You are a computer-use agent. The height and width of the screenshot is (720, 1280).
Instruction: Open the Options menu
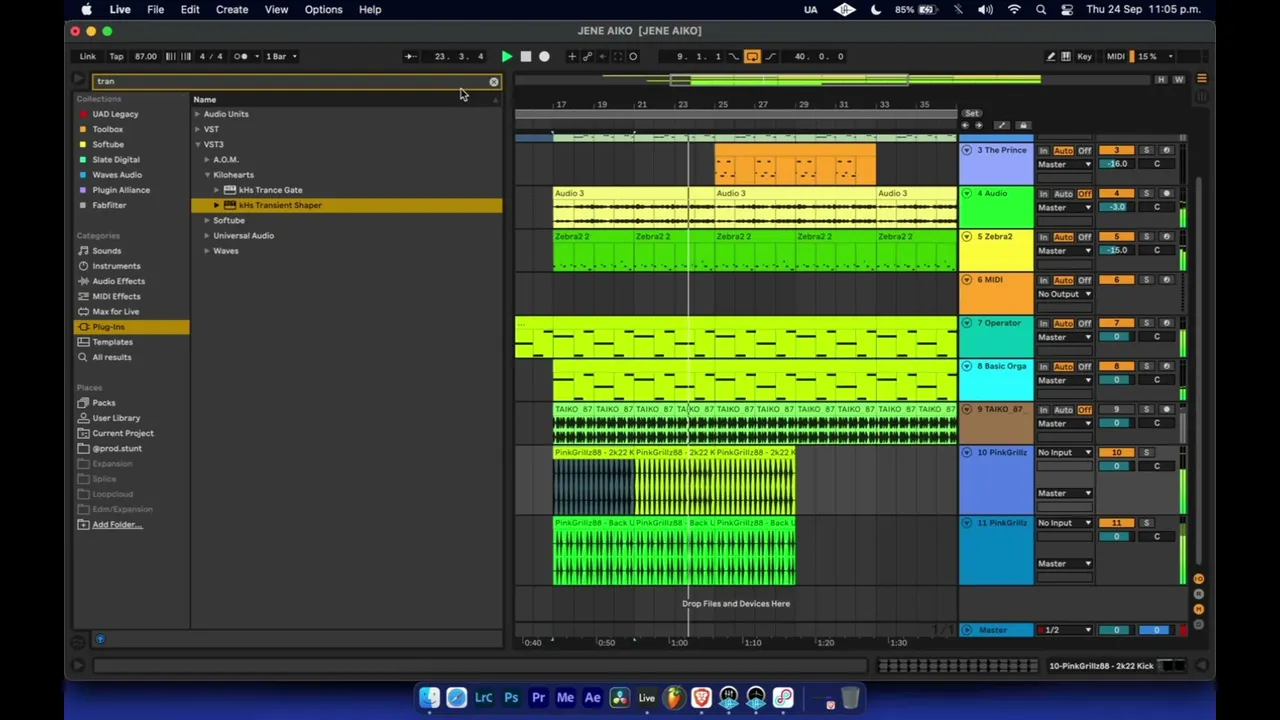[x=323, y=9]
